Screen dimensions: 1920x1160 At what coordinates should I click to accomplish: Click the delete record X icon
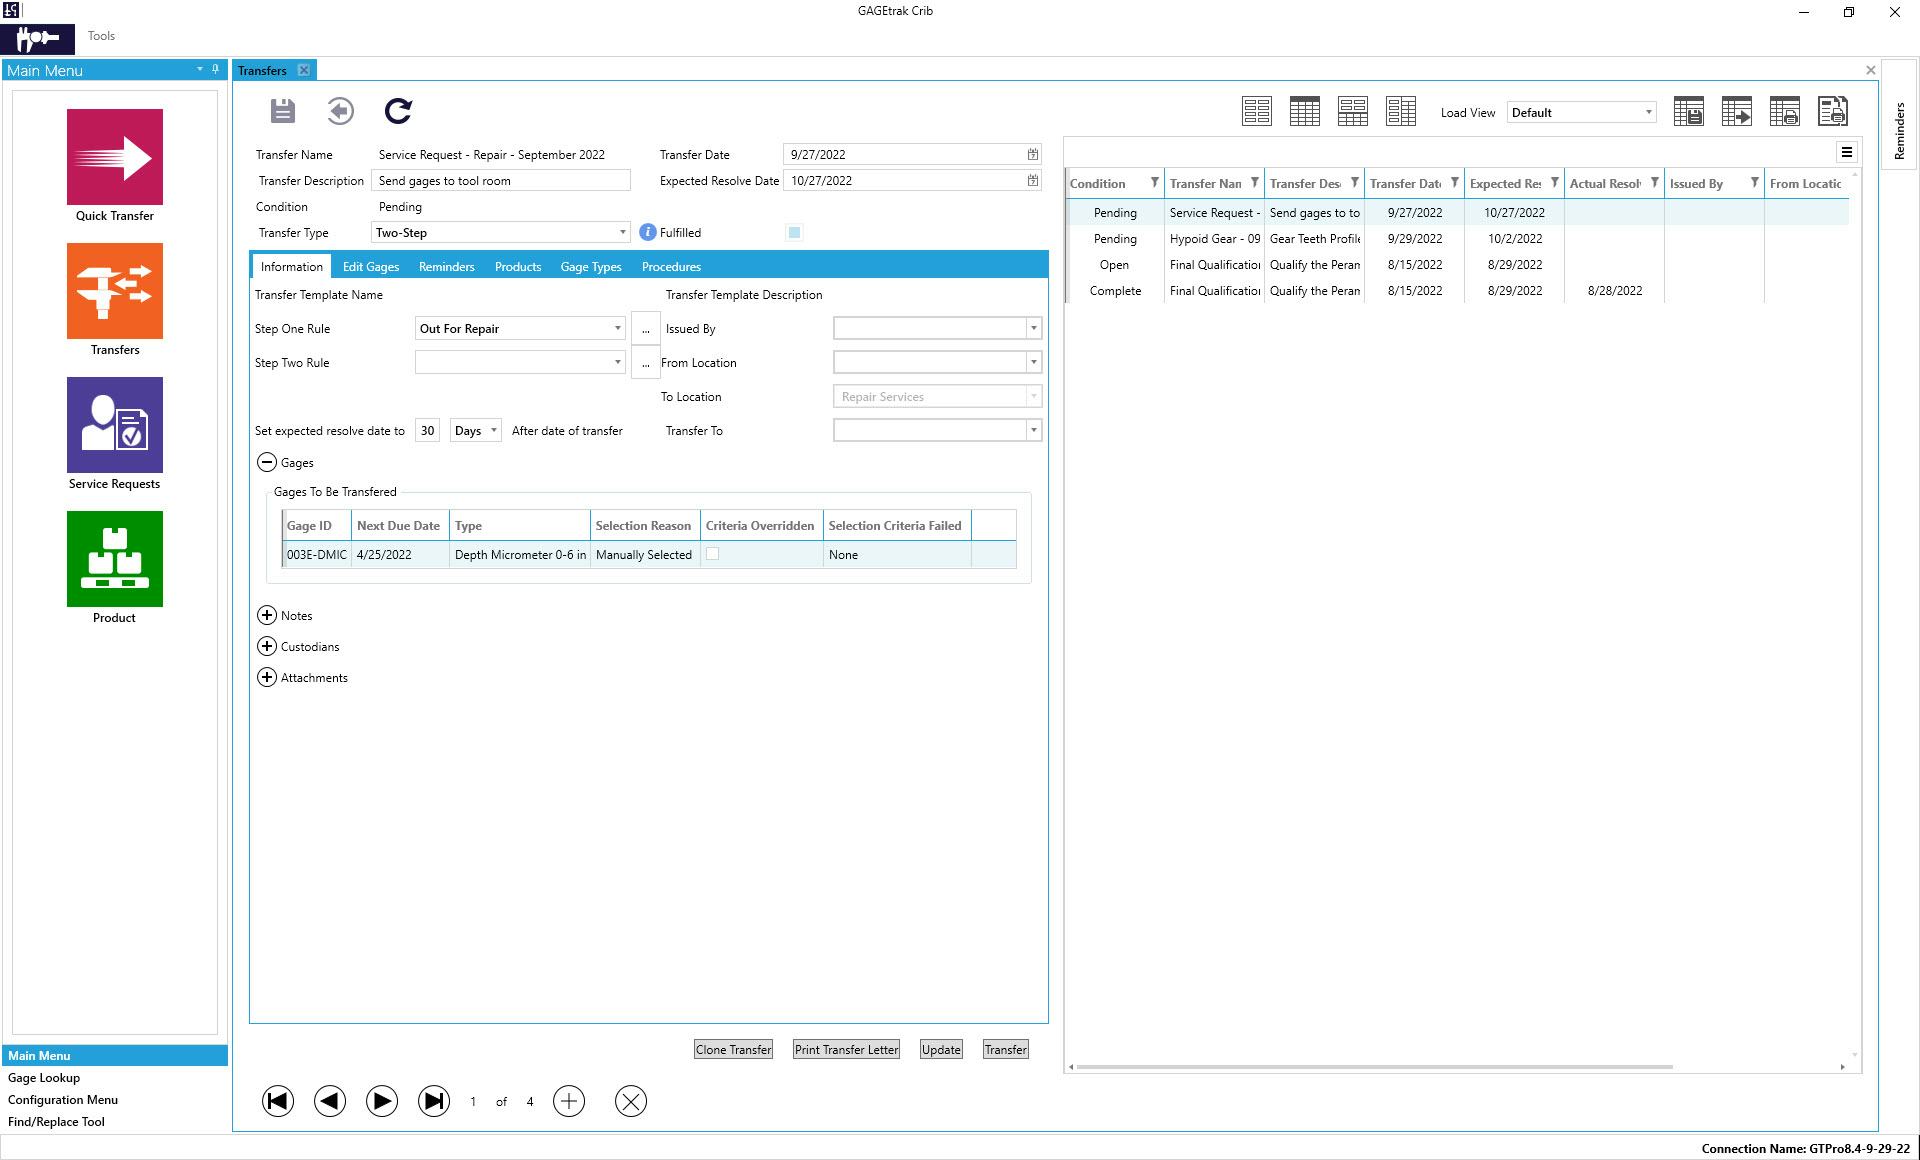[631, 1102]
